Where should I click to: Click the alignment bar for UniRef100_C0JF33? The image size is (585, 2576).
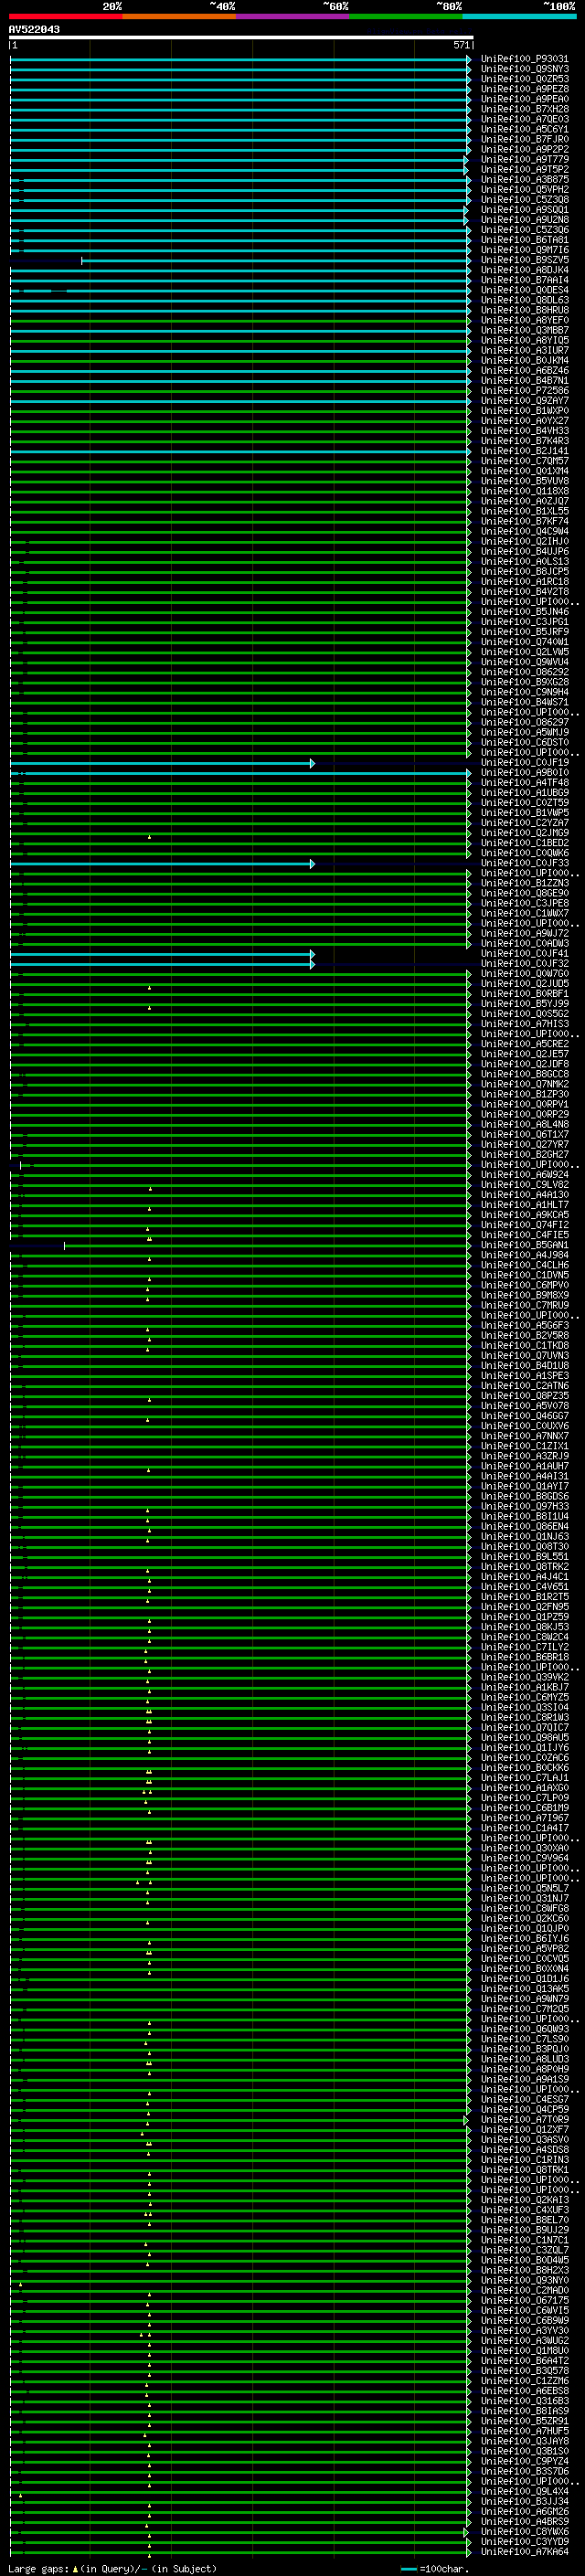point(162,863)
